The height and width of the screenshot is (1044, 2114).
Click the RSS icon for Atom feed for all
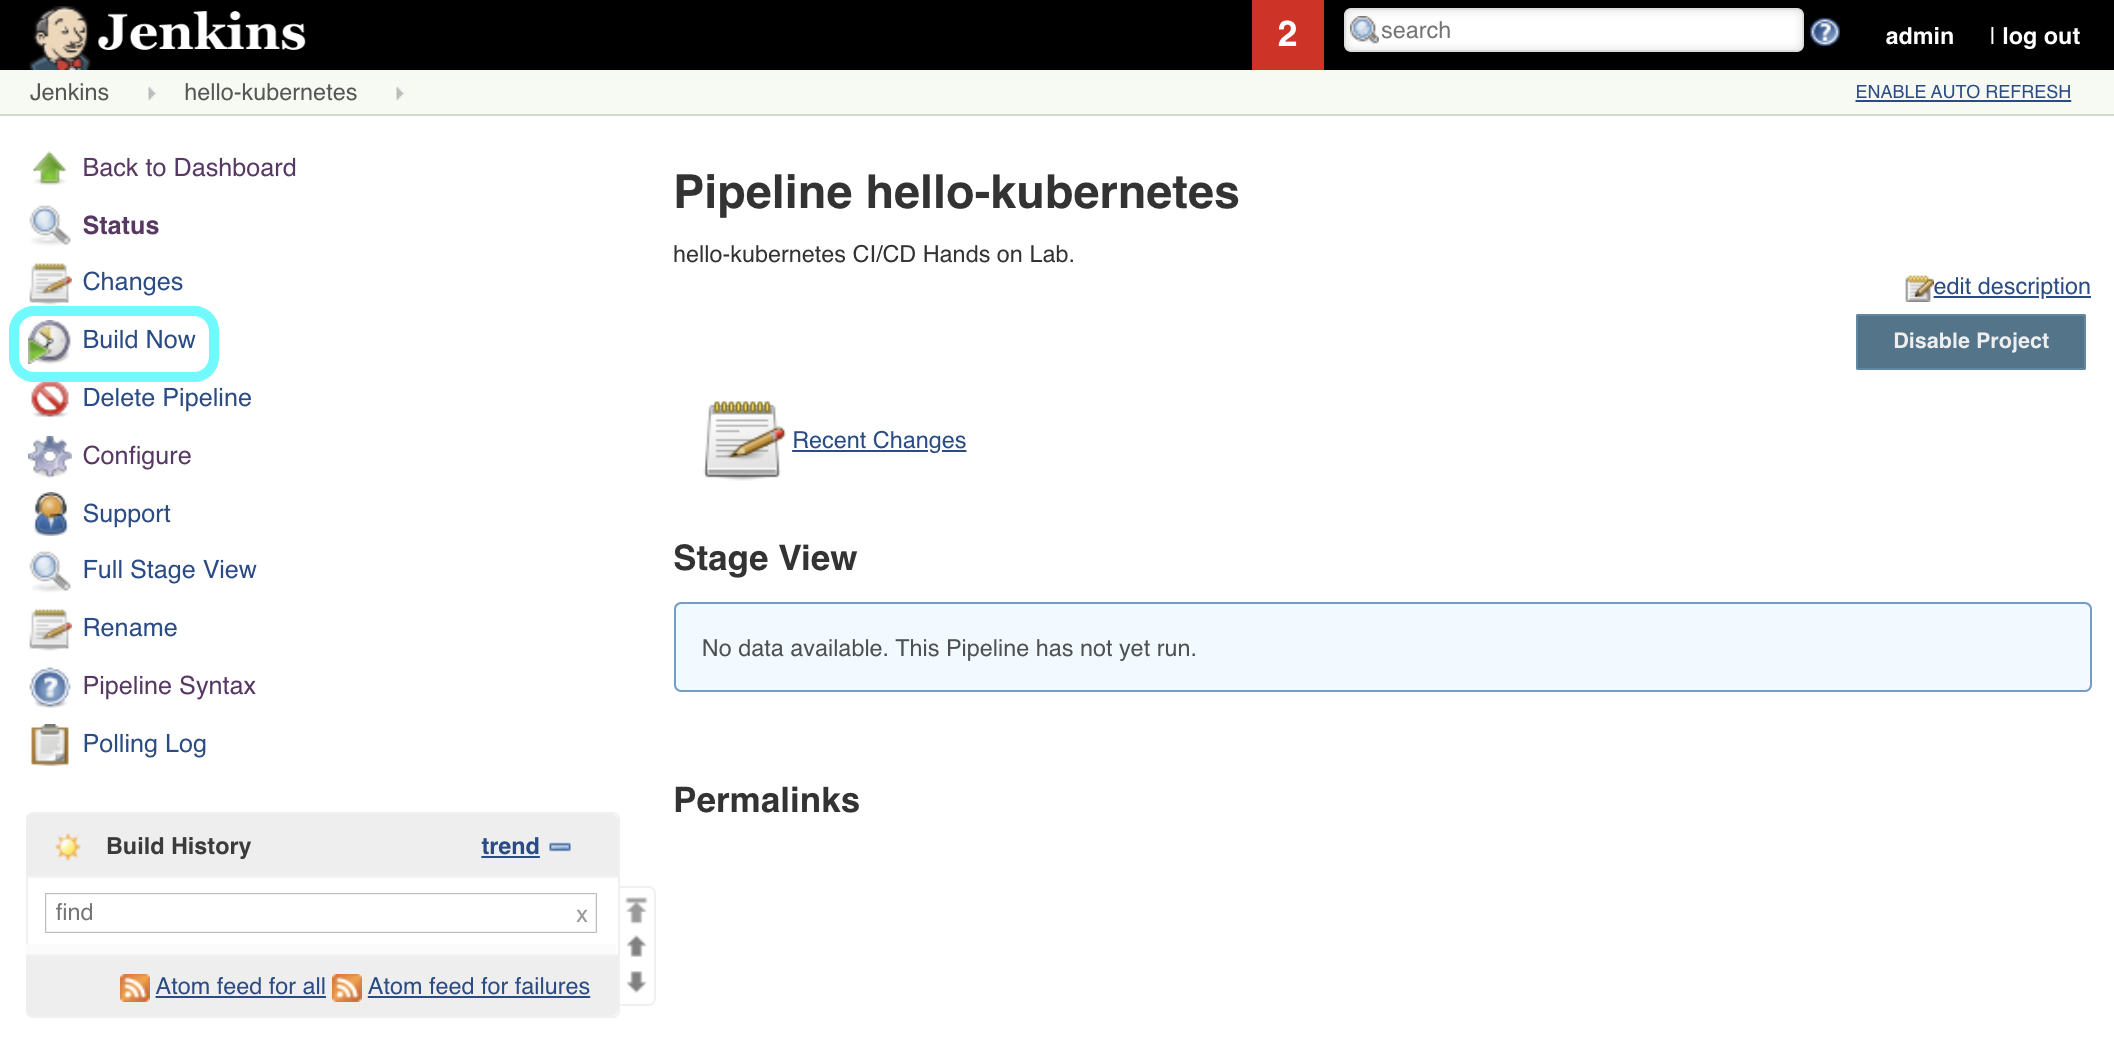[x=134, y=987]
